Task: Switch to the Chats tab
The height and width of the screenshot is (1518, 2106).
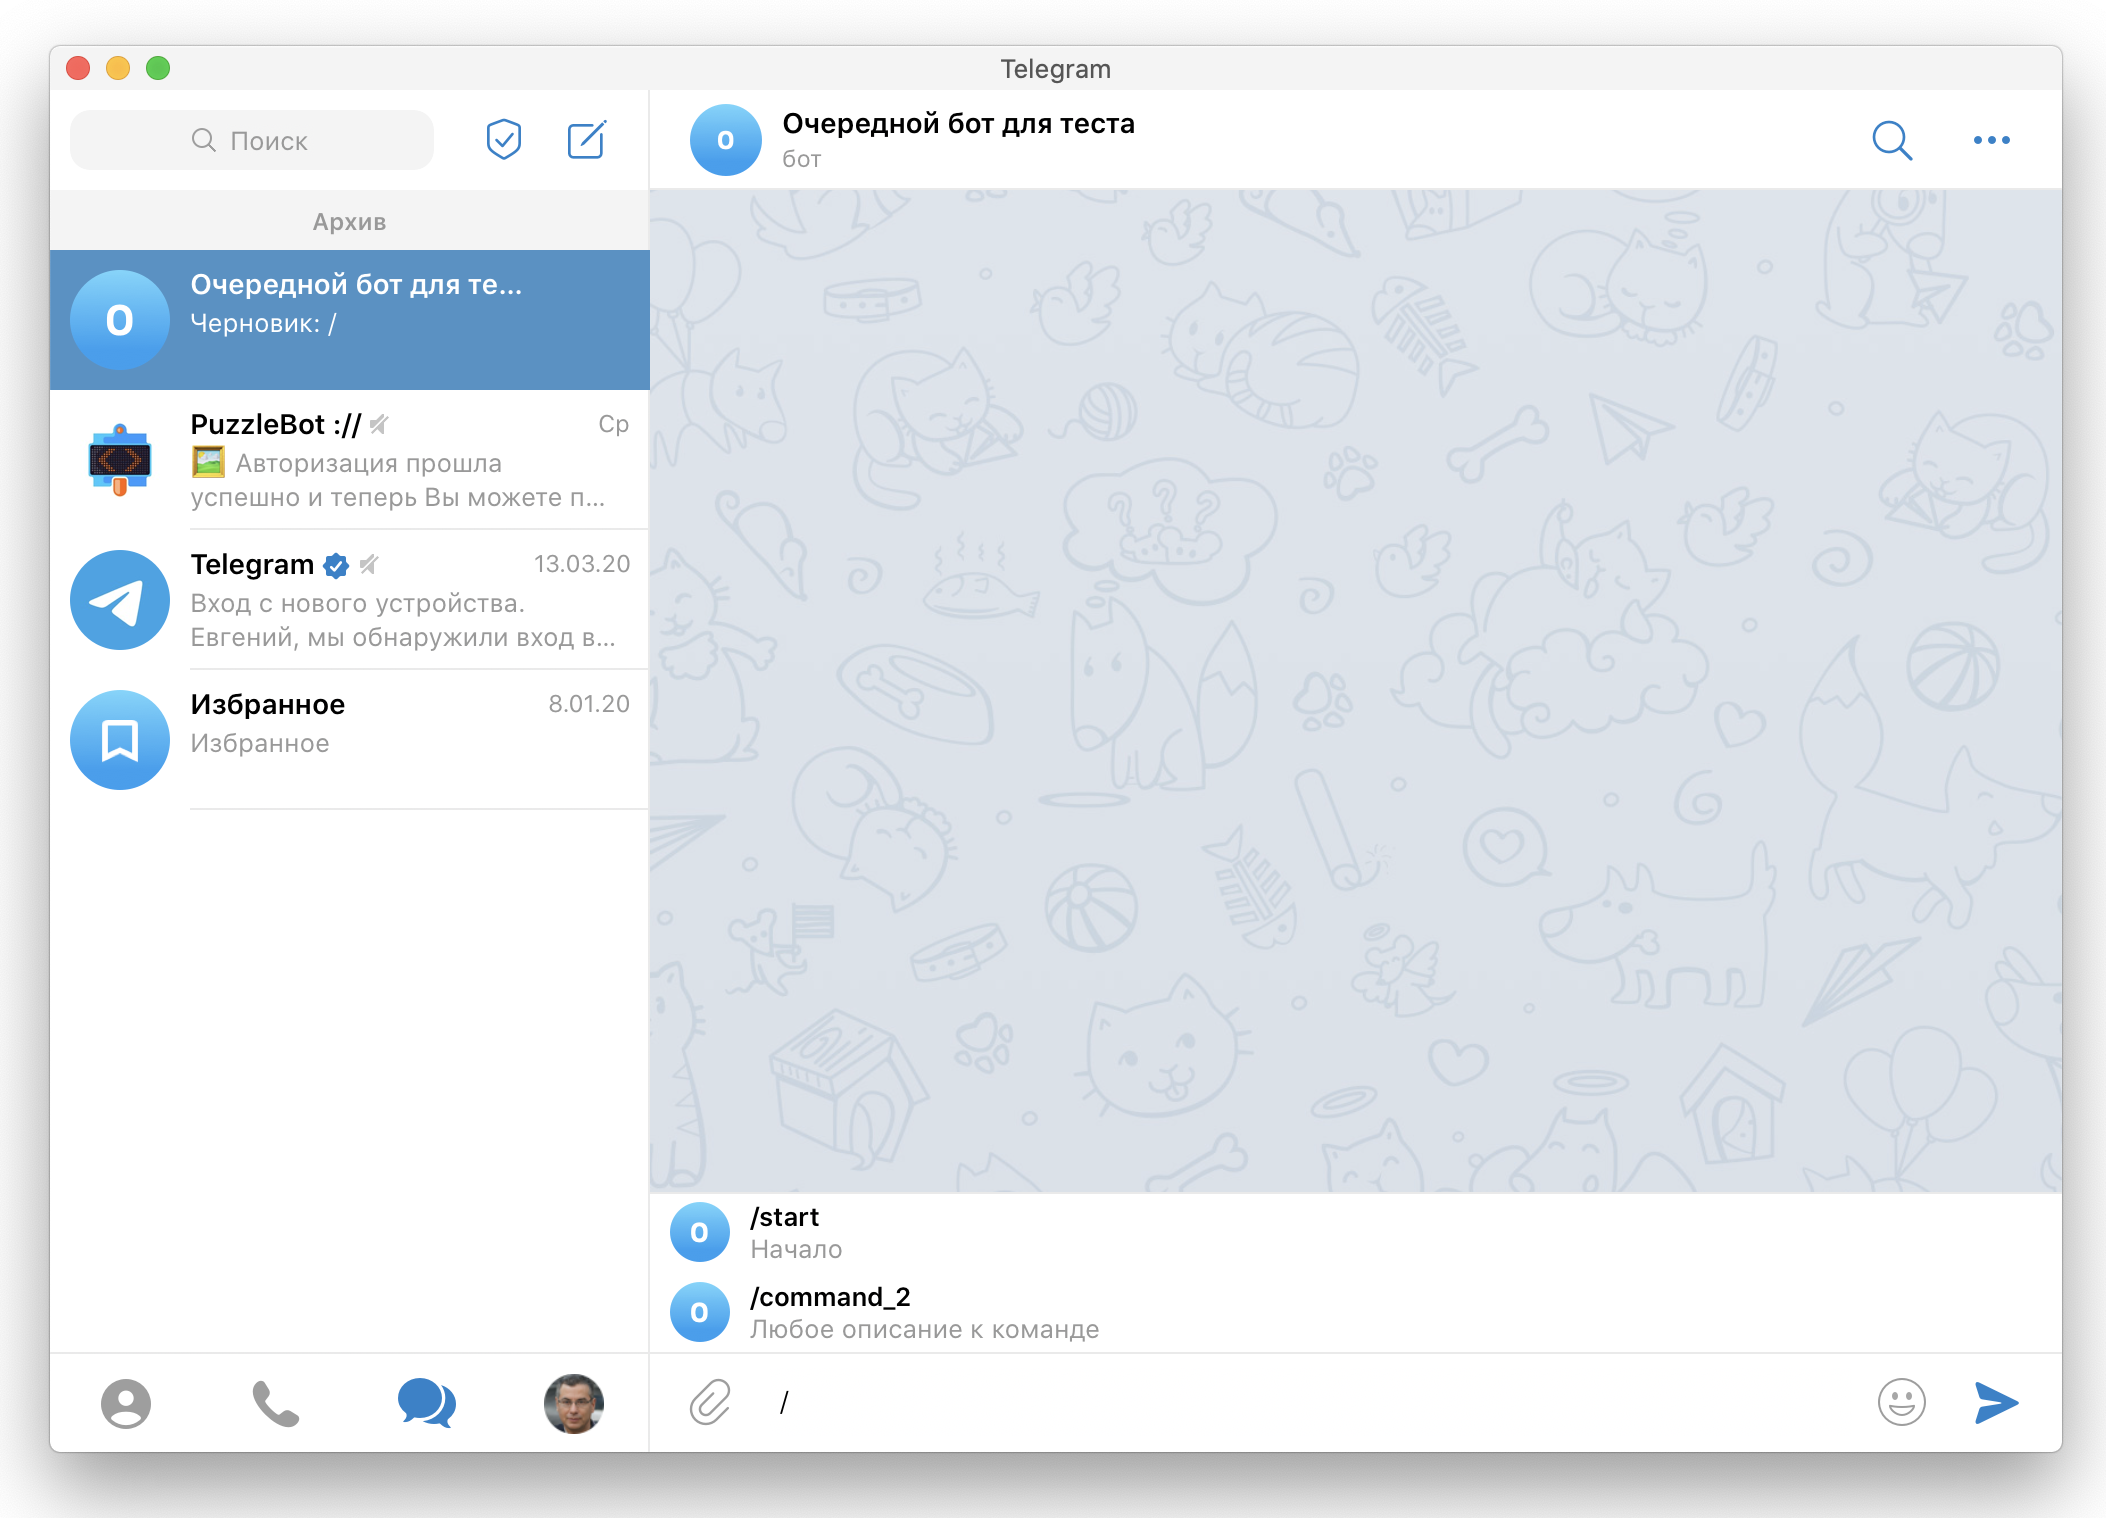Action: click(426, 1403)
